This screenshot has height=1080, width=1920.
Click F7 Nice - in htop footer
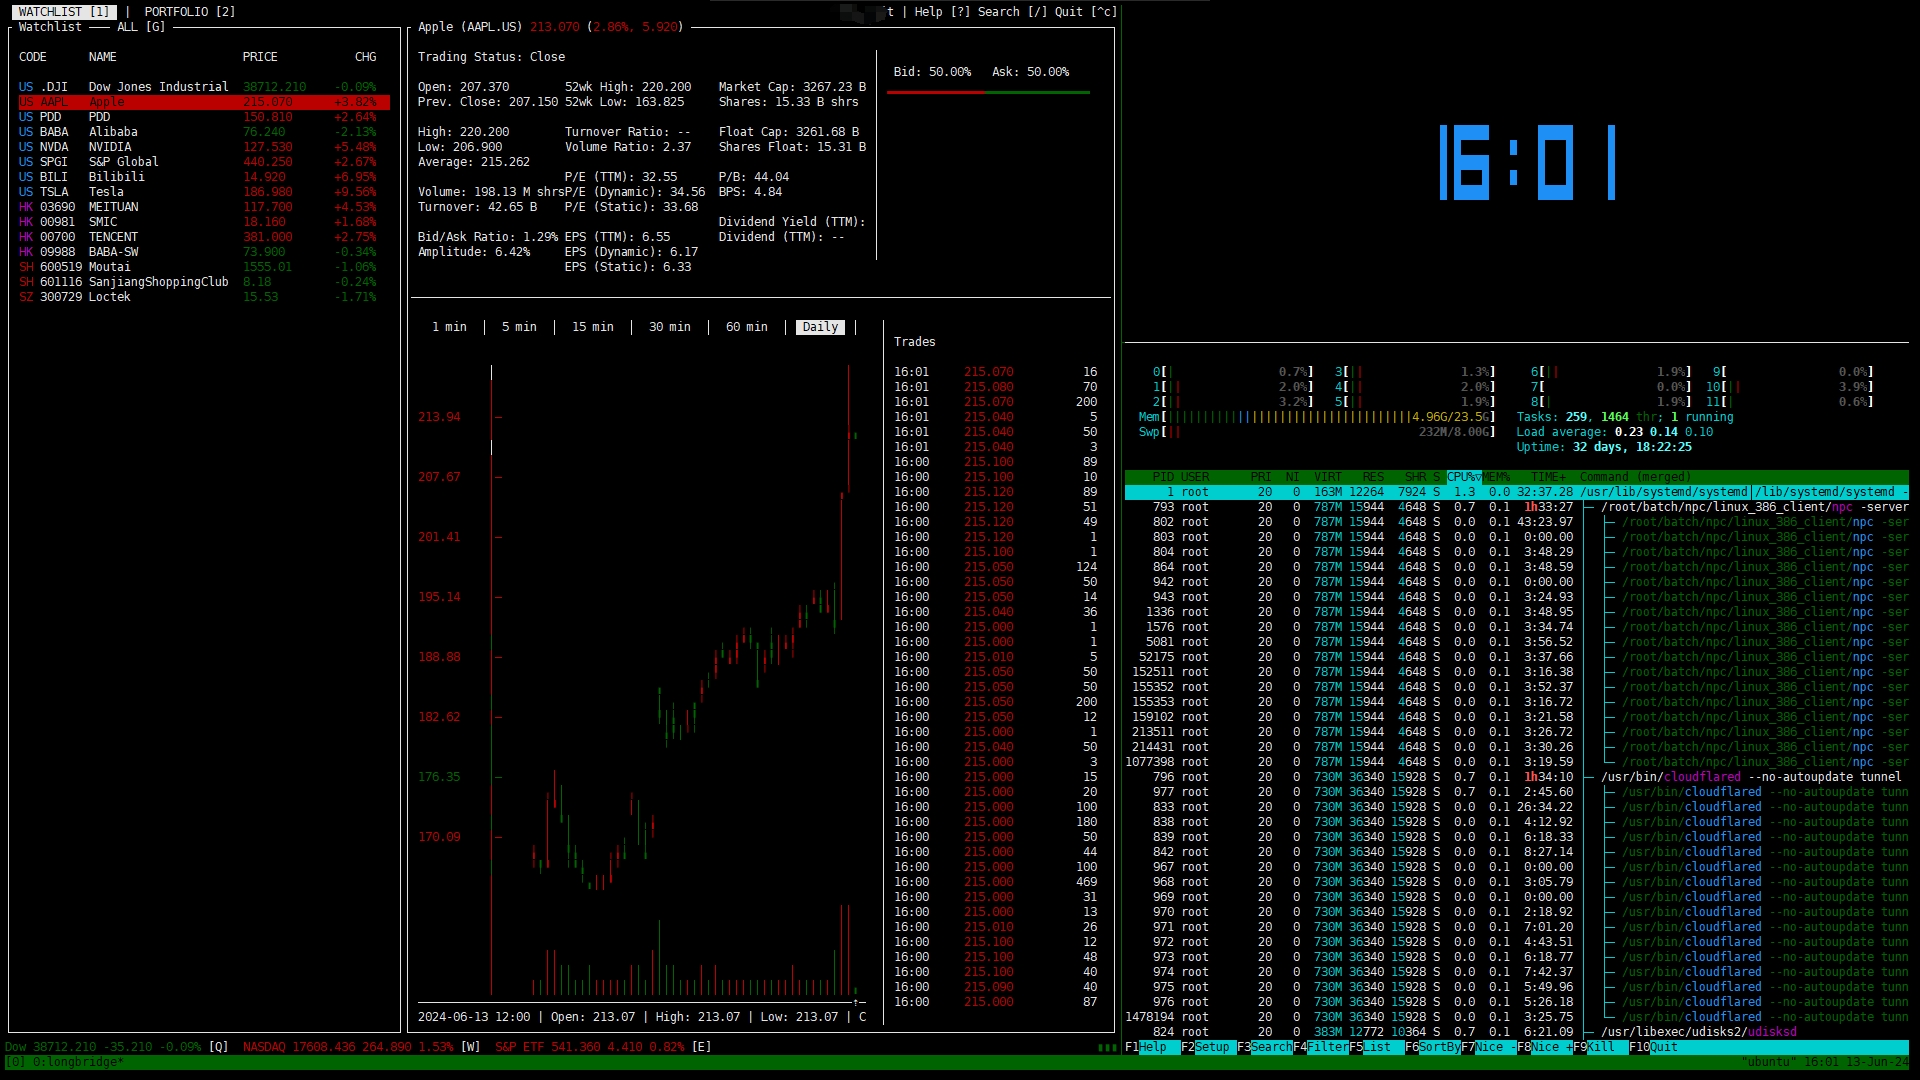(1488, 1047)
